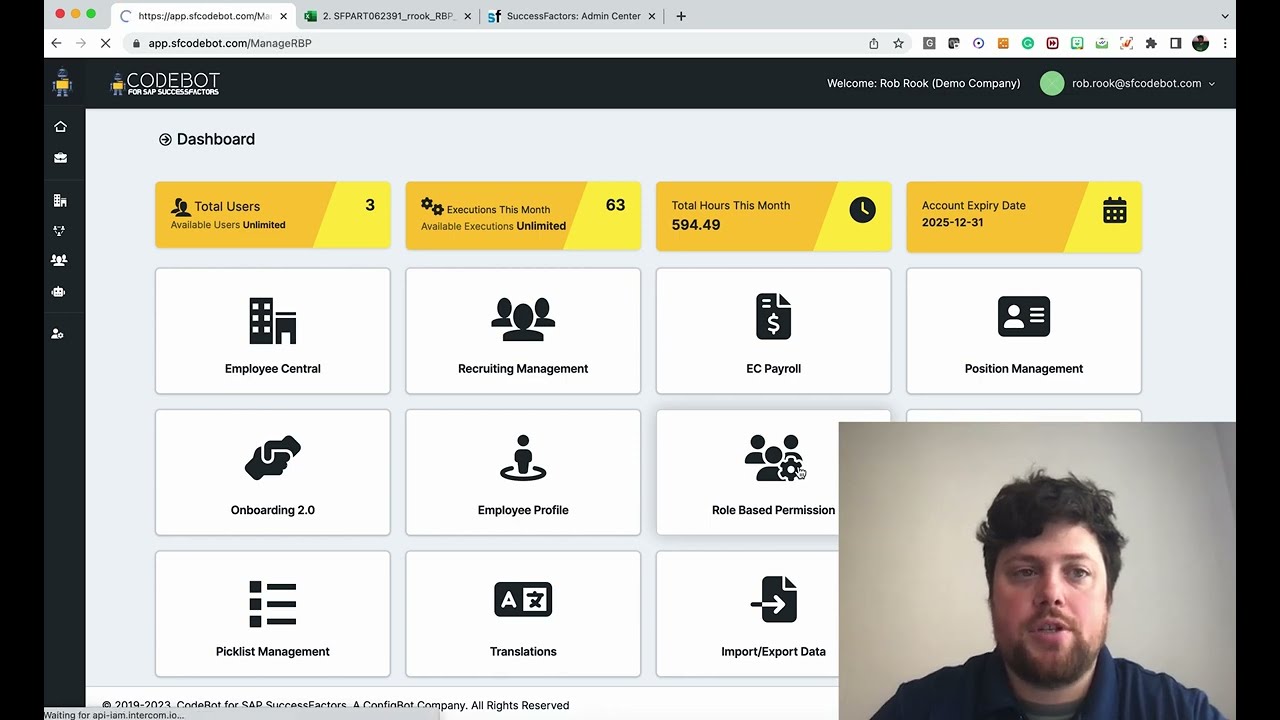
Task: Open the EC Payroll module tile
Action: [773, 331]
